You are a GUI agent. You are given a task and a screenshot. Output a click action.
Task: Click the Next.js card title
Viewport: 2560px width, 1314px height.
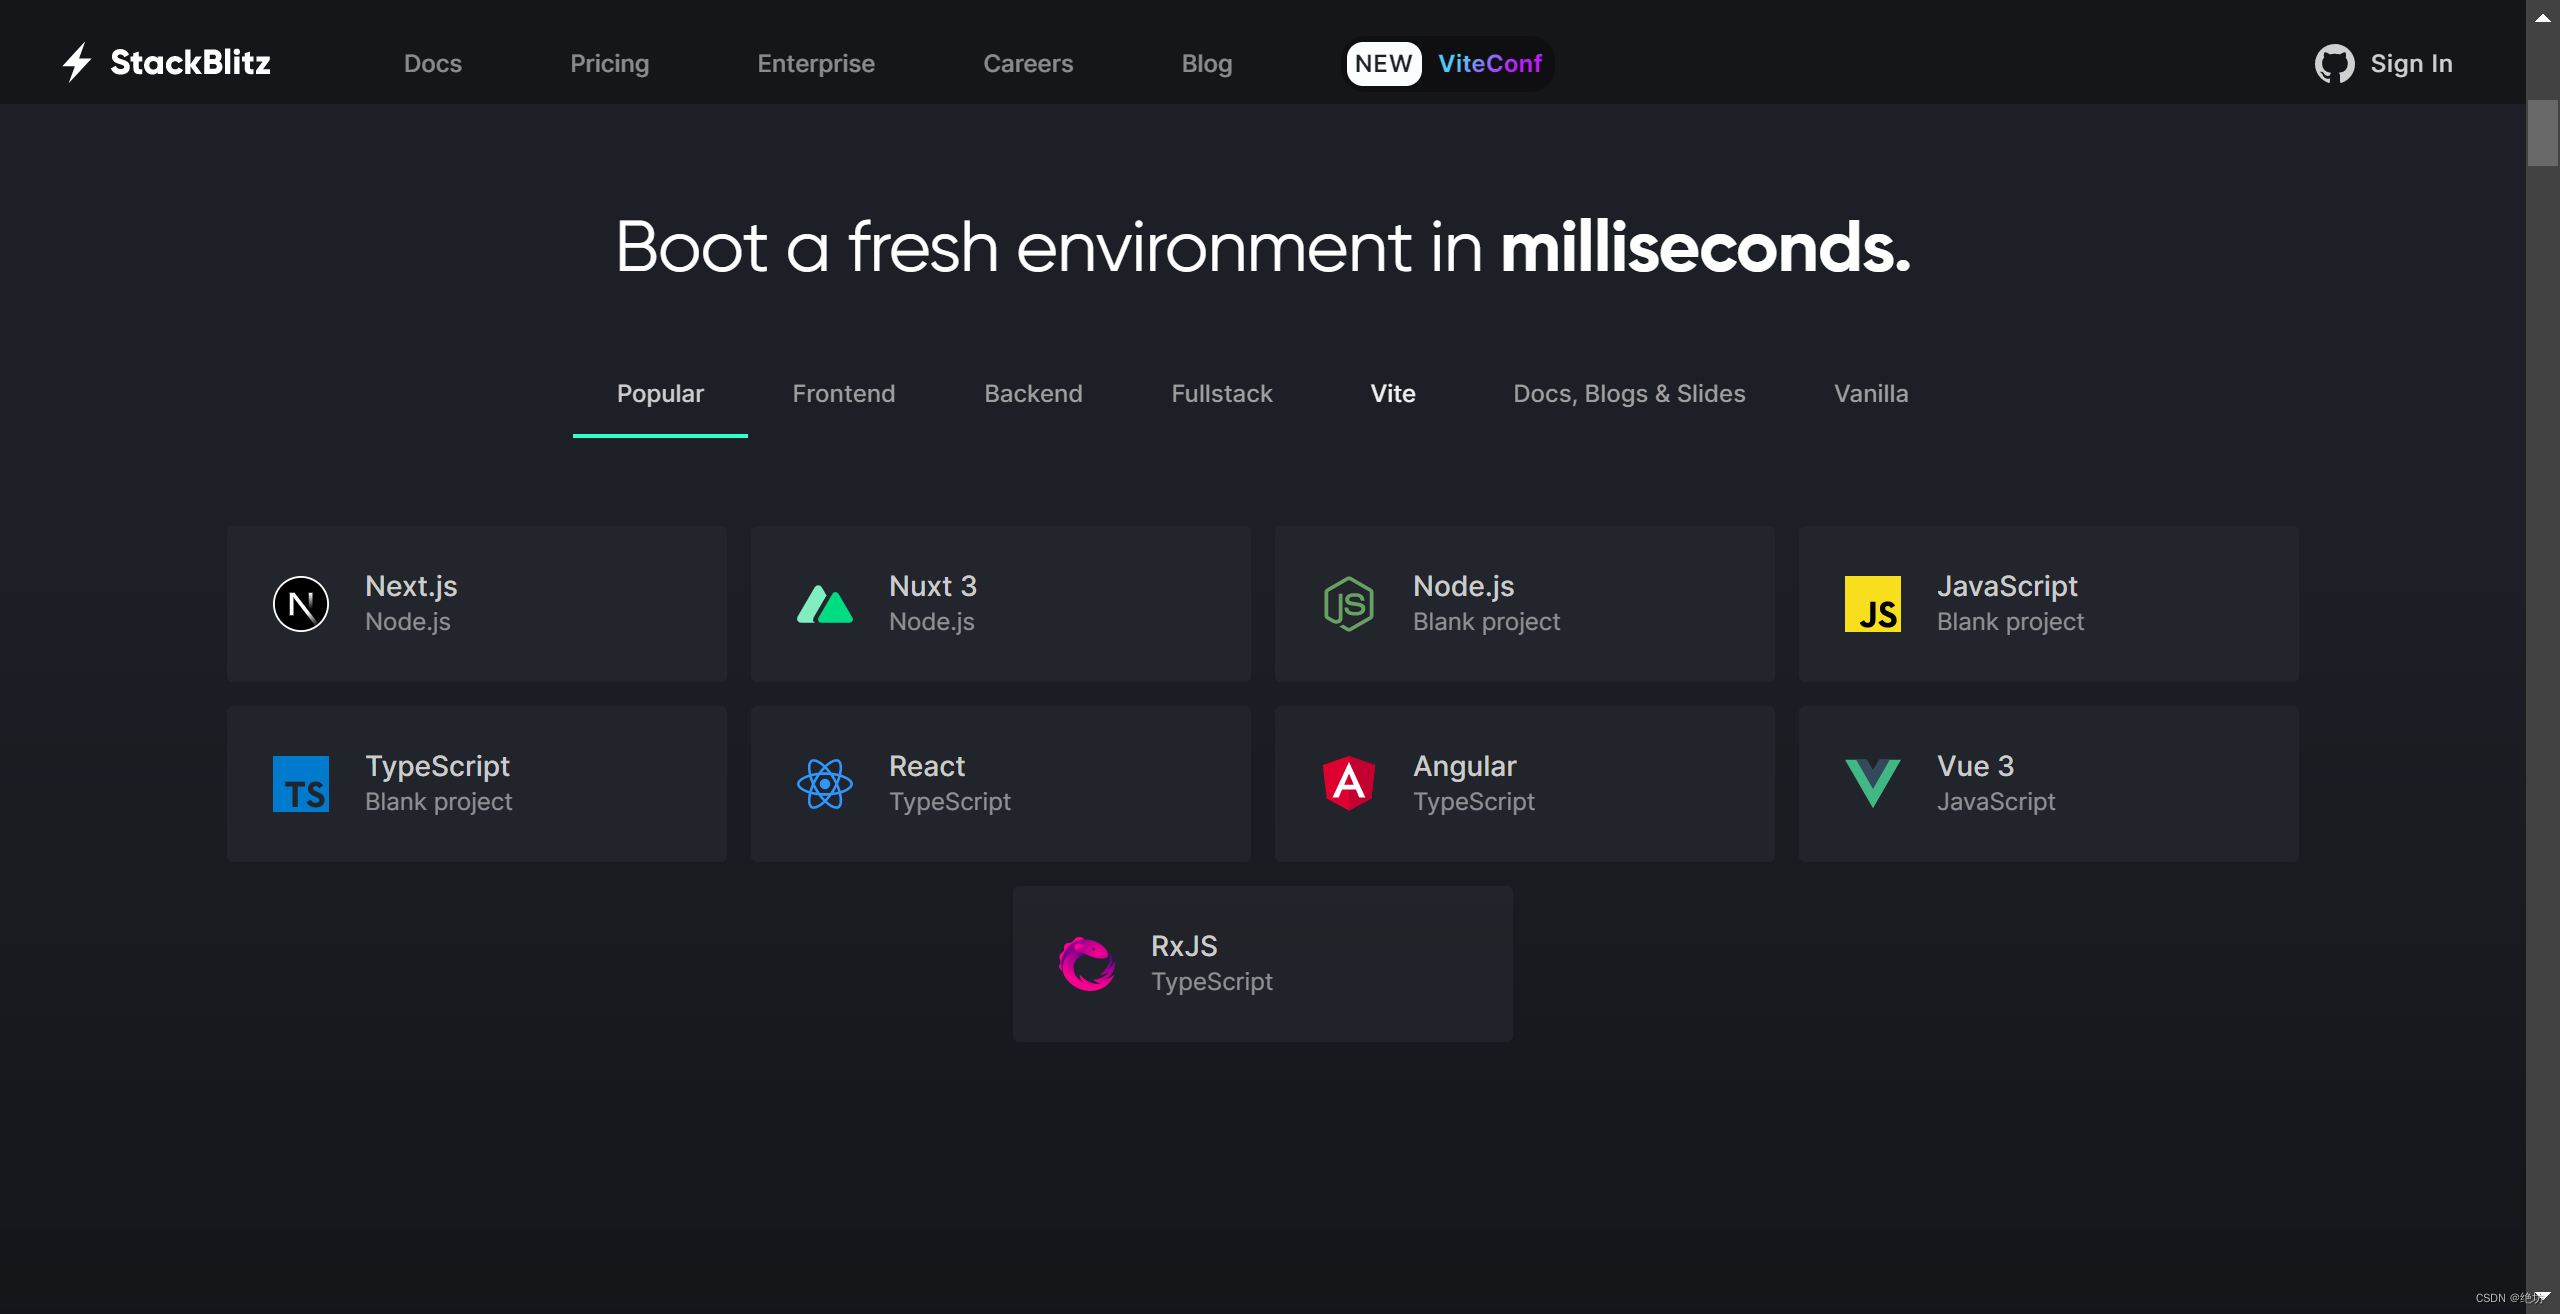[411, 586]
